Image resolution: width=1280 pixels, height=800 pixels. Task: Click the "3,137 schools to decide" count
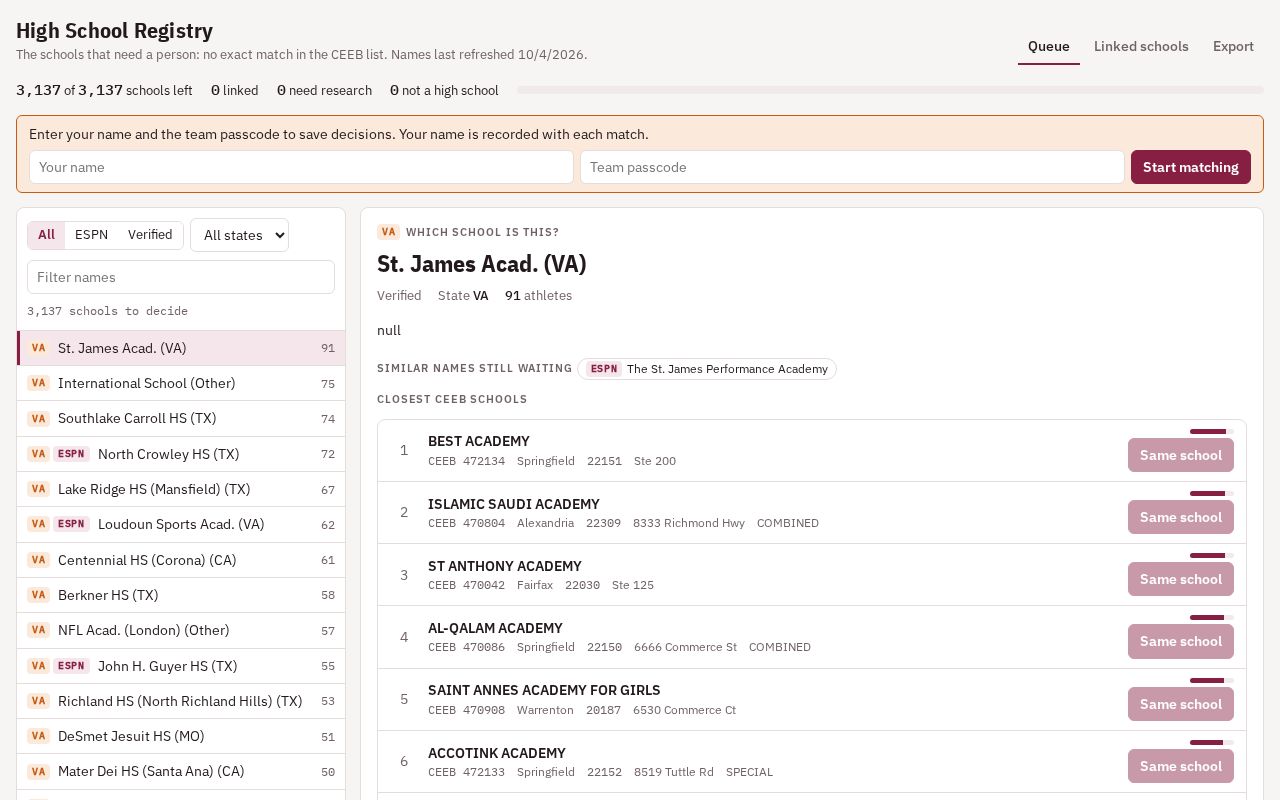(x=107, y=311)
